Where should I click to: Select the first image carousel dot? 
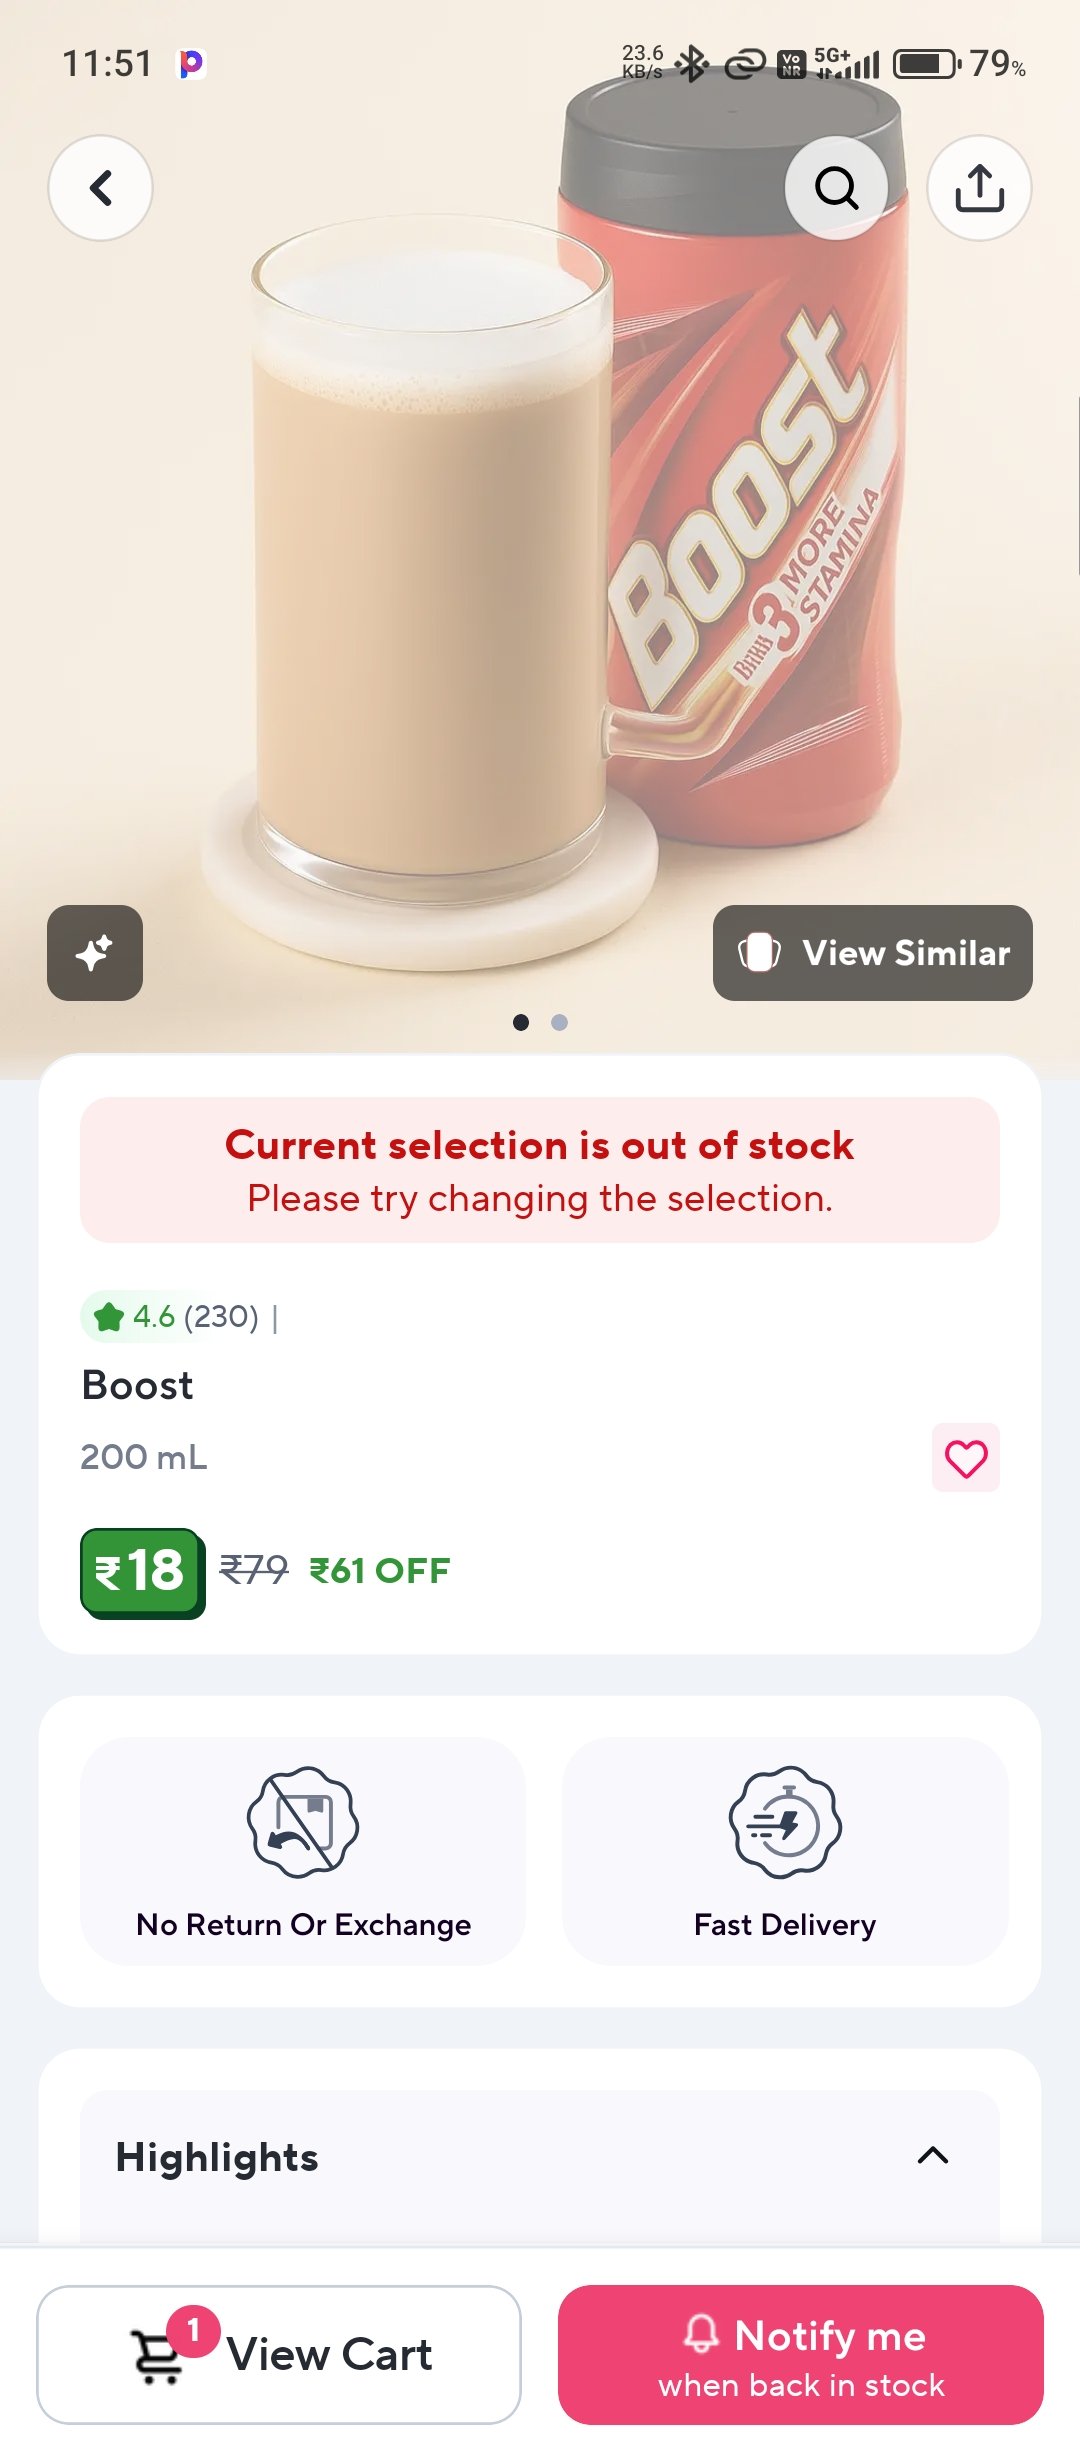[x=520, y=1022]
